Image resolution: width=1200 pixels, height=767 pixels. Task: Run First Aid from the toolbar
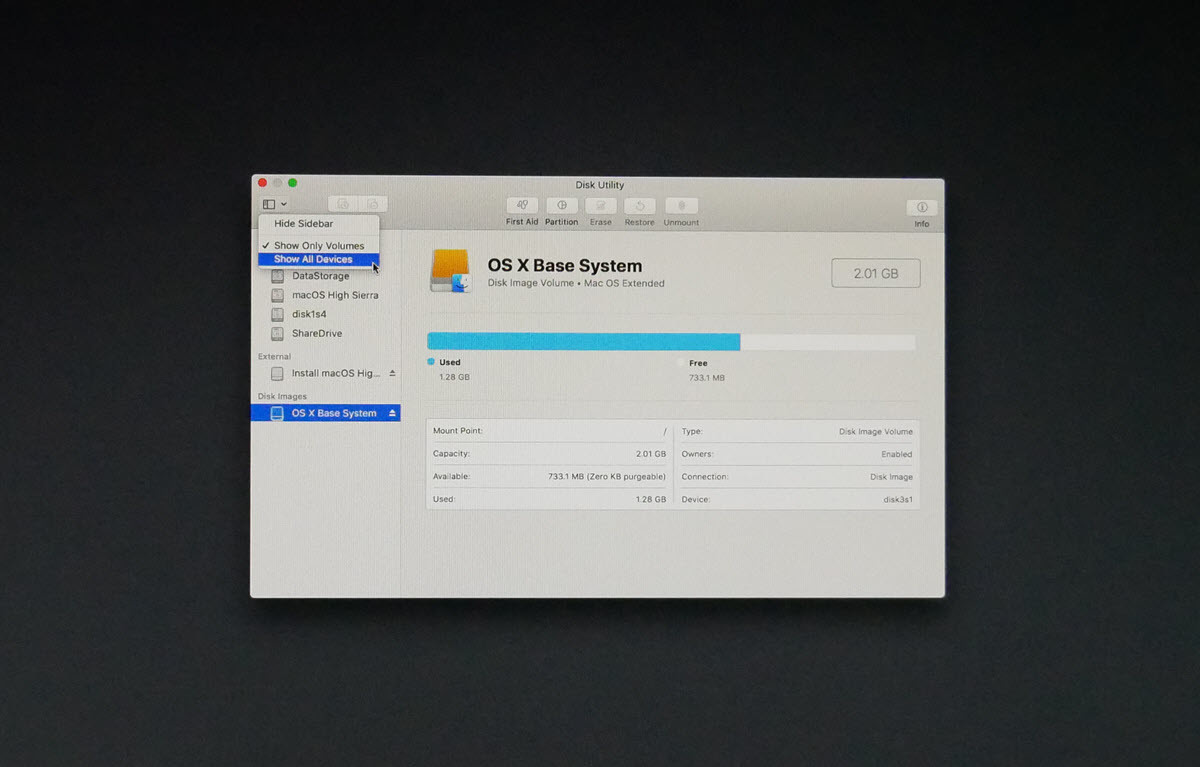(522, 206)
